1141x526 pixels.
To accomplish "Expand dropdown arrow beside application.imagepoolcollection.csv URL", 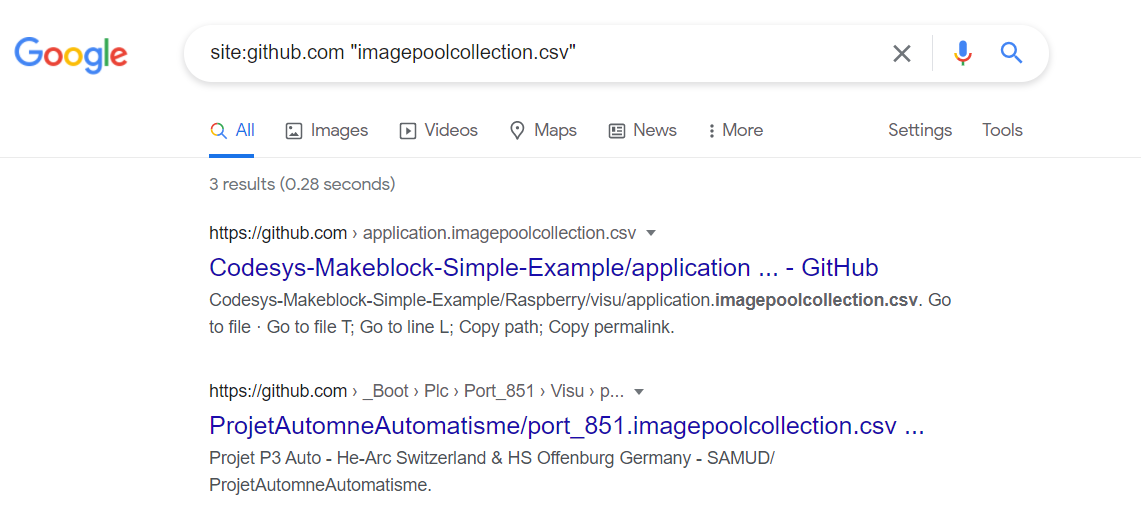I will point(651,233).
